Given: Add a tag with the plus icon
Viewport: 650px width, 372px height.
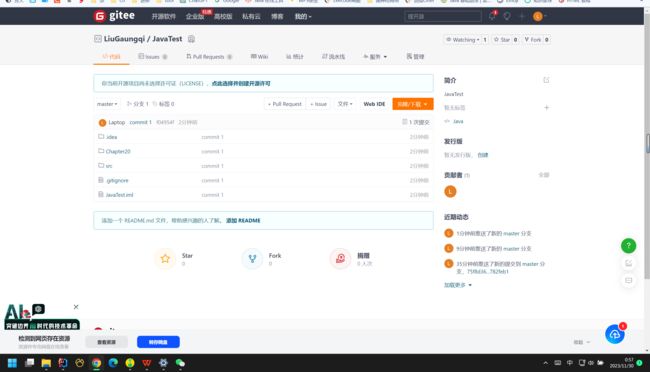Looking at the screenshot, I should (546, 108).
